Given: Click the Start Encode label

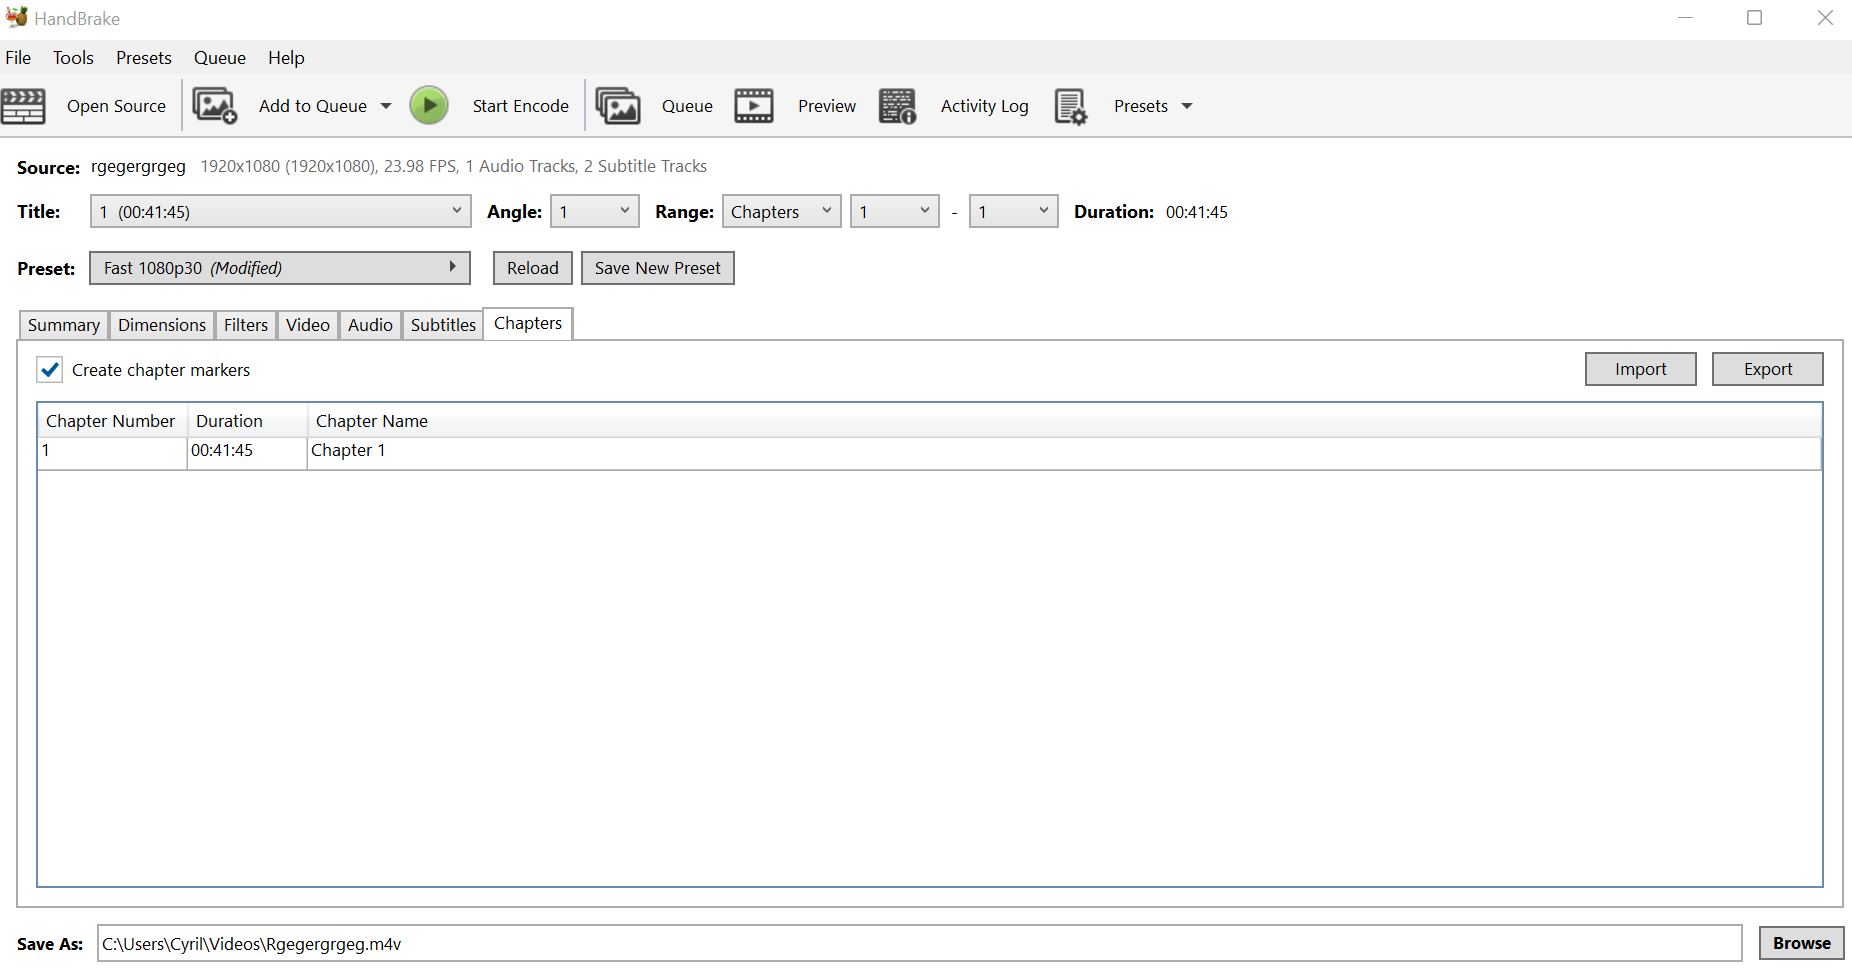Looking at the screenshot, I should point(521,106).
